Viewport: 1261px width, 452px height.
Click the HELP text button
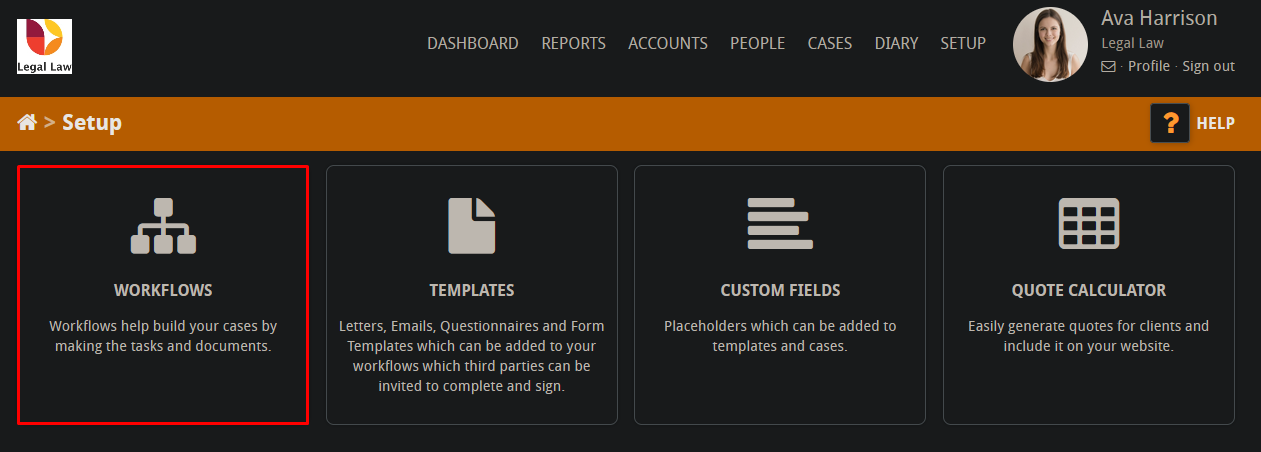(1216, 123)
